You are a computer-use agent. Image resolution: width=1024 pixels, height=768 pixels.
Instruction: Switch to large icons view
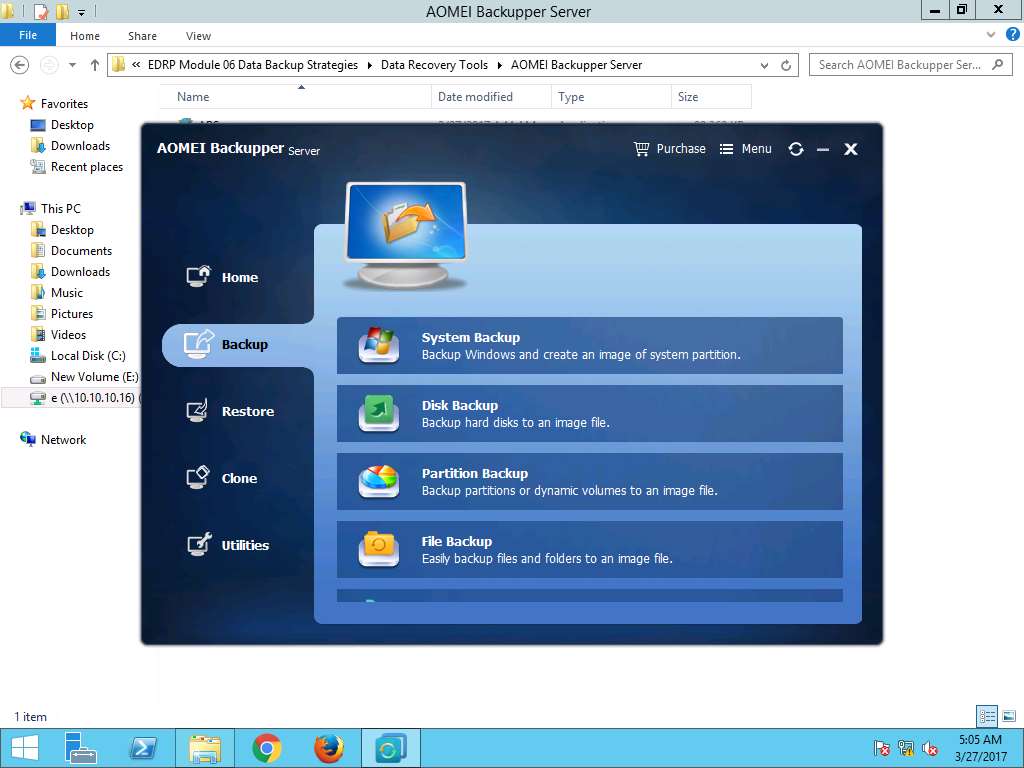pyautogui.click(x=1008, y=716)
